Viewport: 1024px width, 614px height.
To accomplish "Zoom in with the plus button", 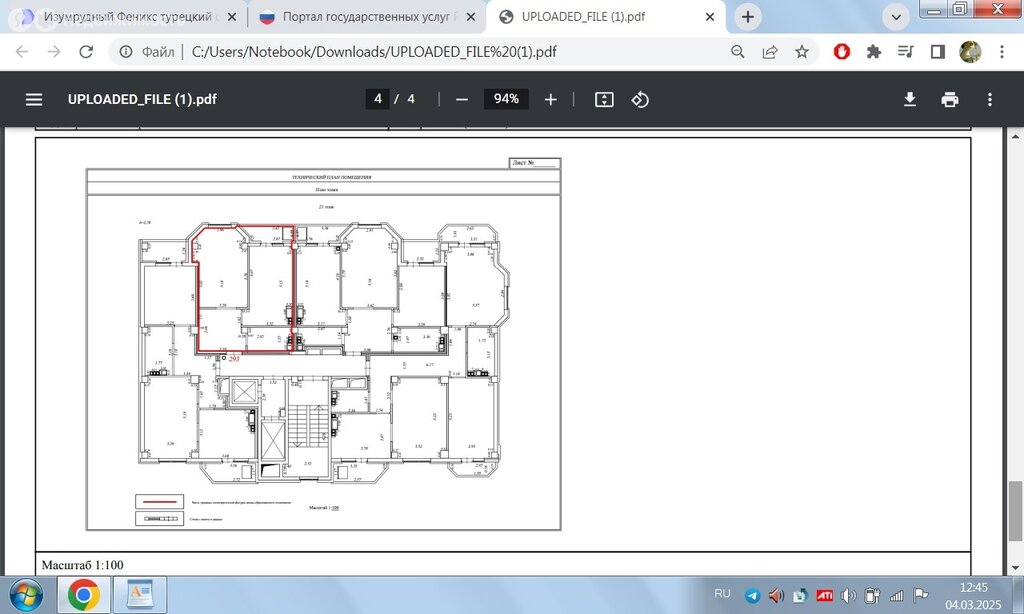I will (551, 99).
